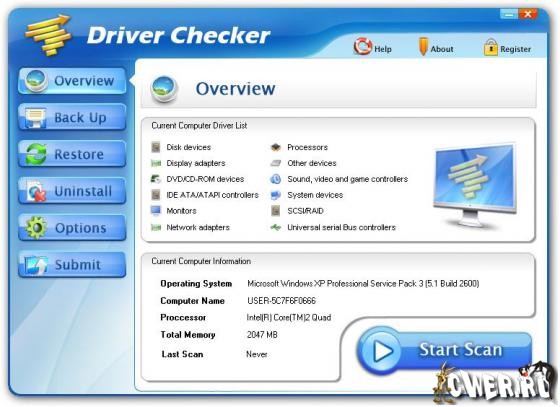This screenshot has height=407, width=560.
Task: Click the Register padlock icon
Action: click(490, 47)
